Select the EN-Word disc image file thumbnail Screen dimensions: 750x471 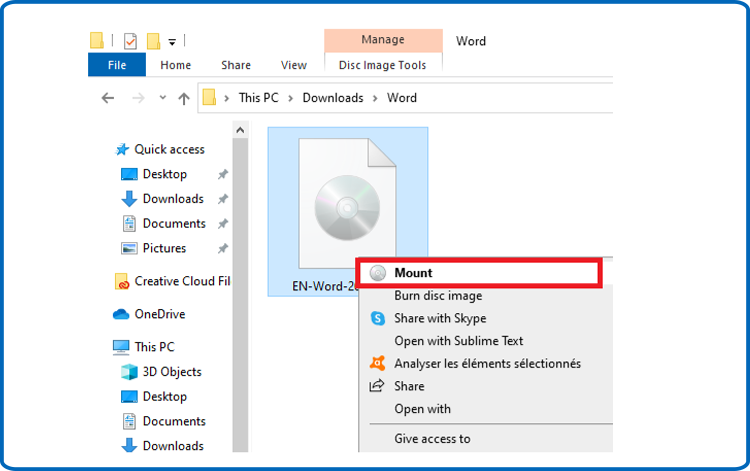(x=347, y=203)
